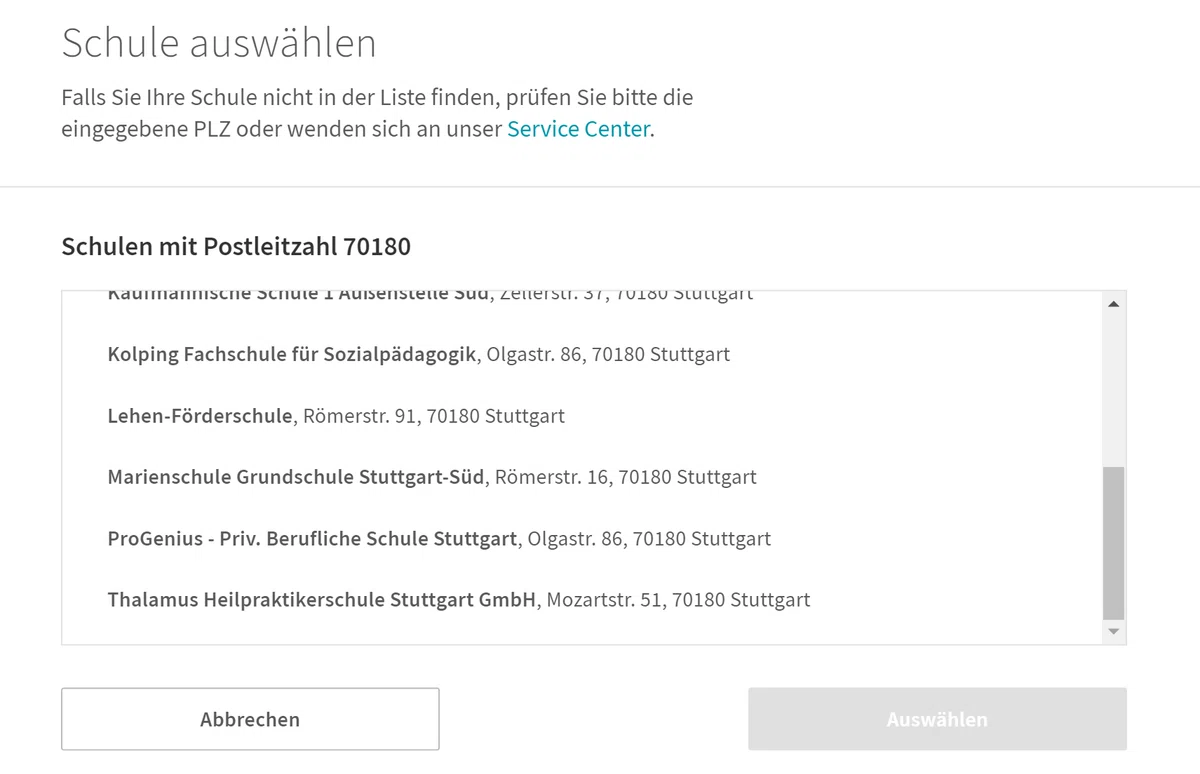Viewport: 1200px width, 774px height.
Task: Select Lehen-Förderschule entry
Action: [x=582, y=416]
